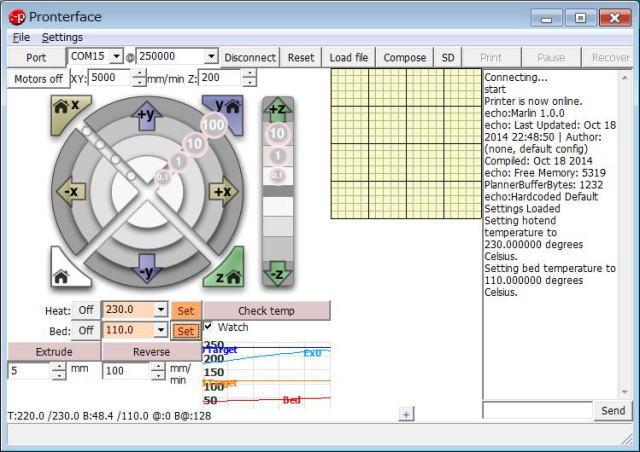Image resolution: width=640 pixels, height=452 pixels.
Task: Turn hotend Heat Off
Action: pos(86,310)
